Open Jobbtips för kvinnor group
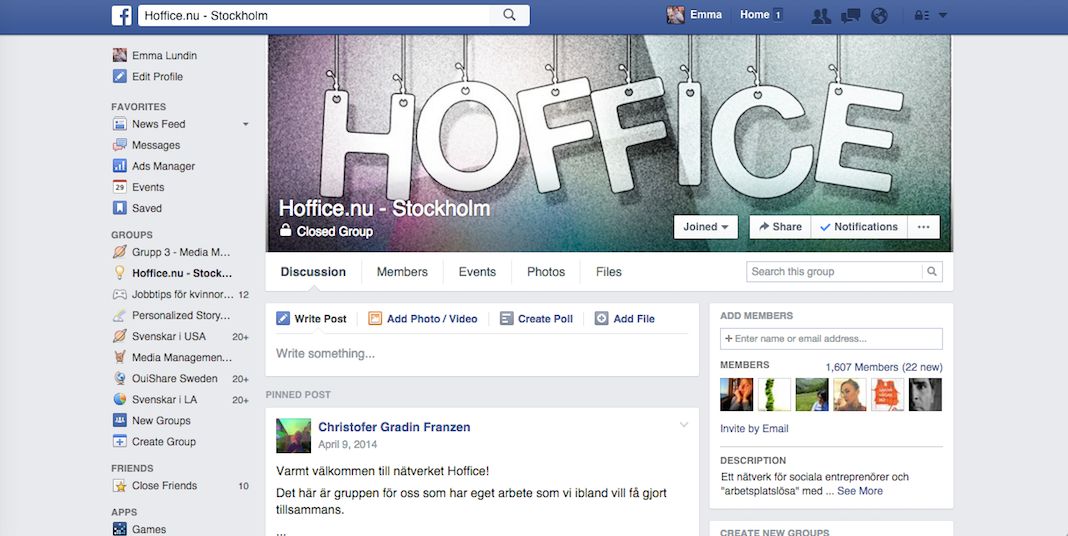 coord(183,294)
